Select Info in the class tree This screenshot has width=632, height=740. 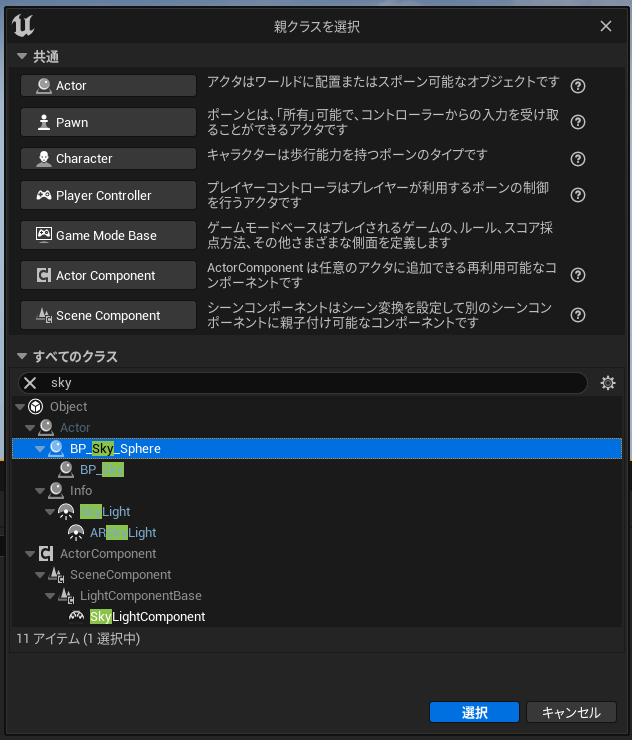81,490
